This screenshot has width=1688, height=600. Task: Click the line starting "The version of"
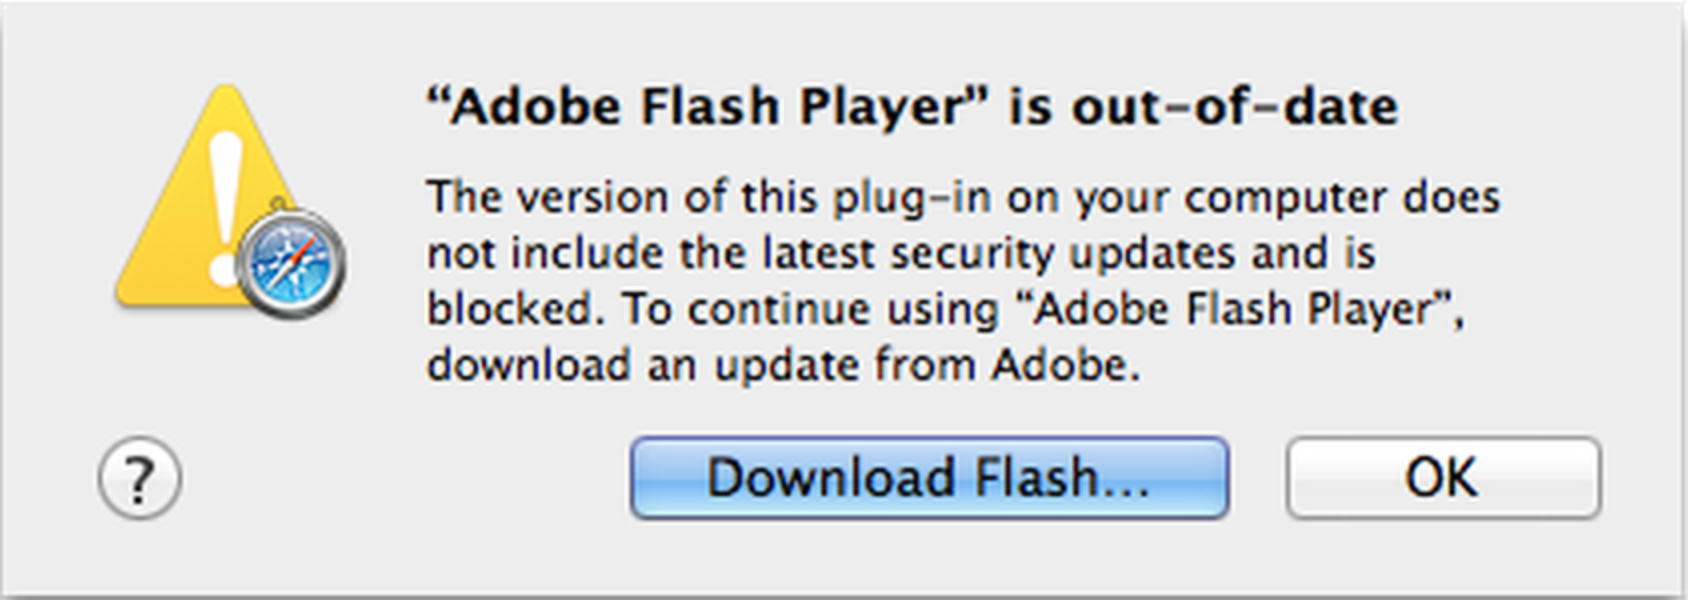coord(962,197)
